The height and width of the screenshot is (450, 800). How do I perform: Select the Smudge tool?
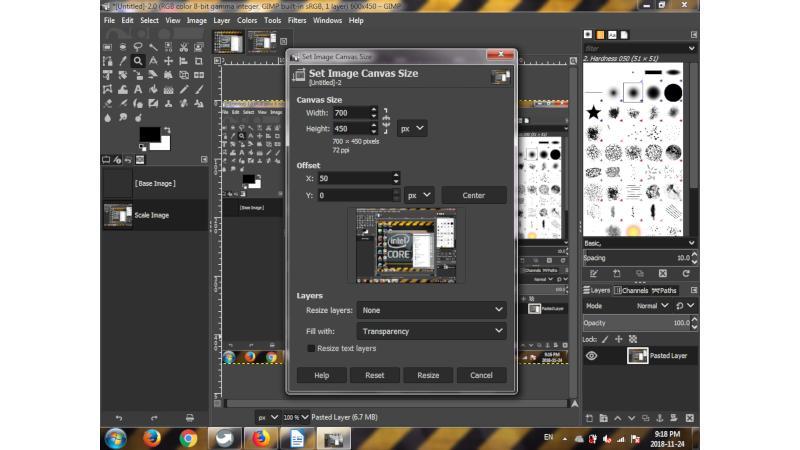[122, 117]
